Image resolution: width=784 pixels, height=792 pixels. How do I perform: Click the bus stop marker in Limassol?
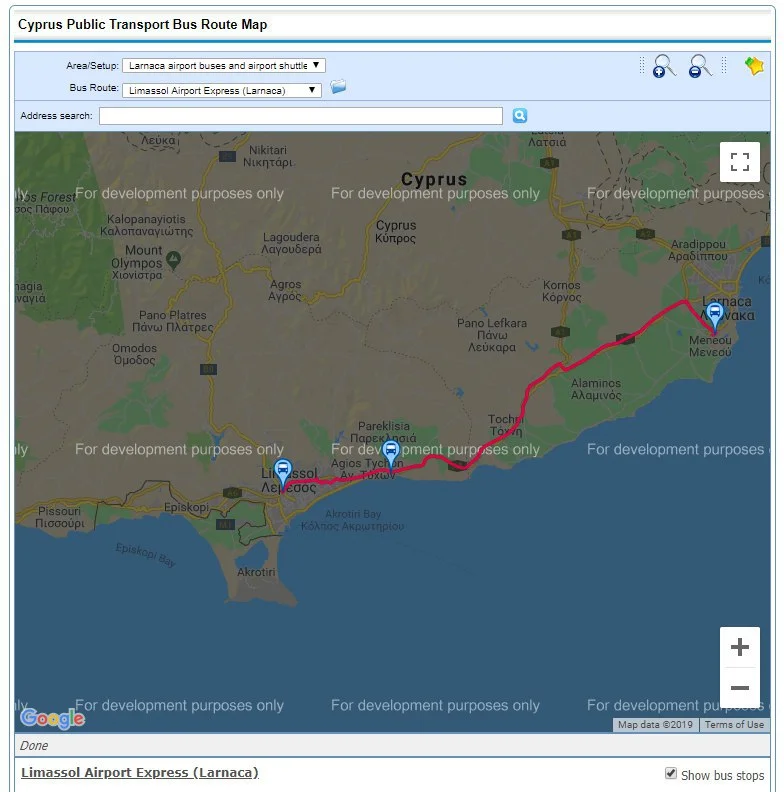[283, 471]
